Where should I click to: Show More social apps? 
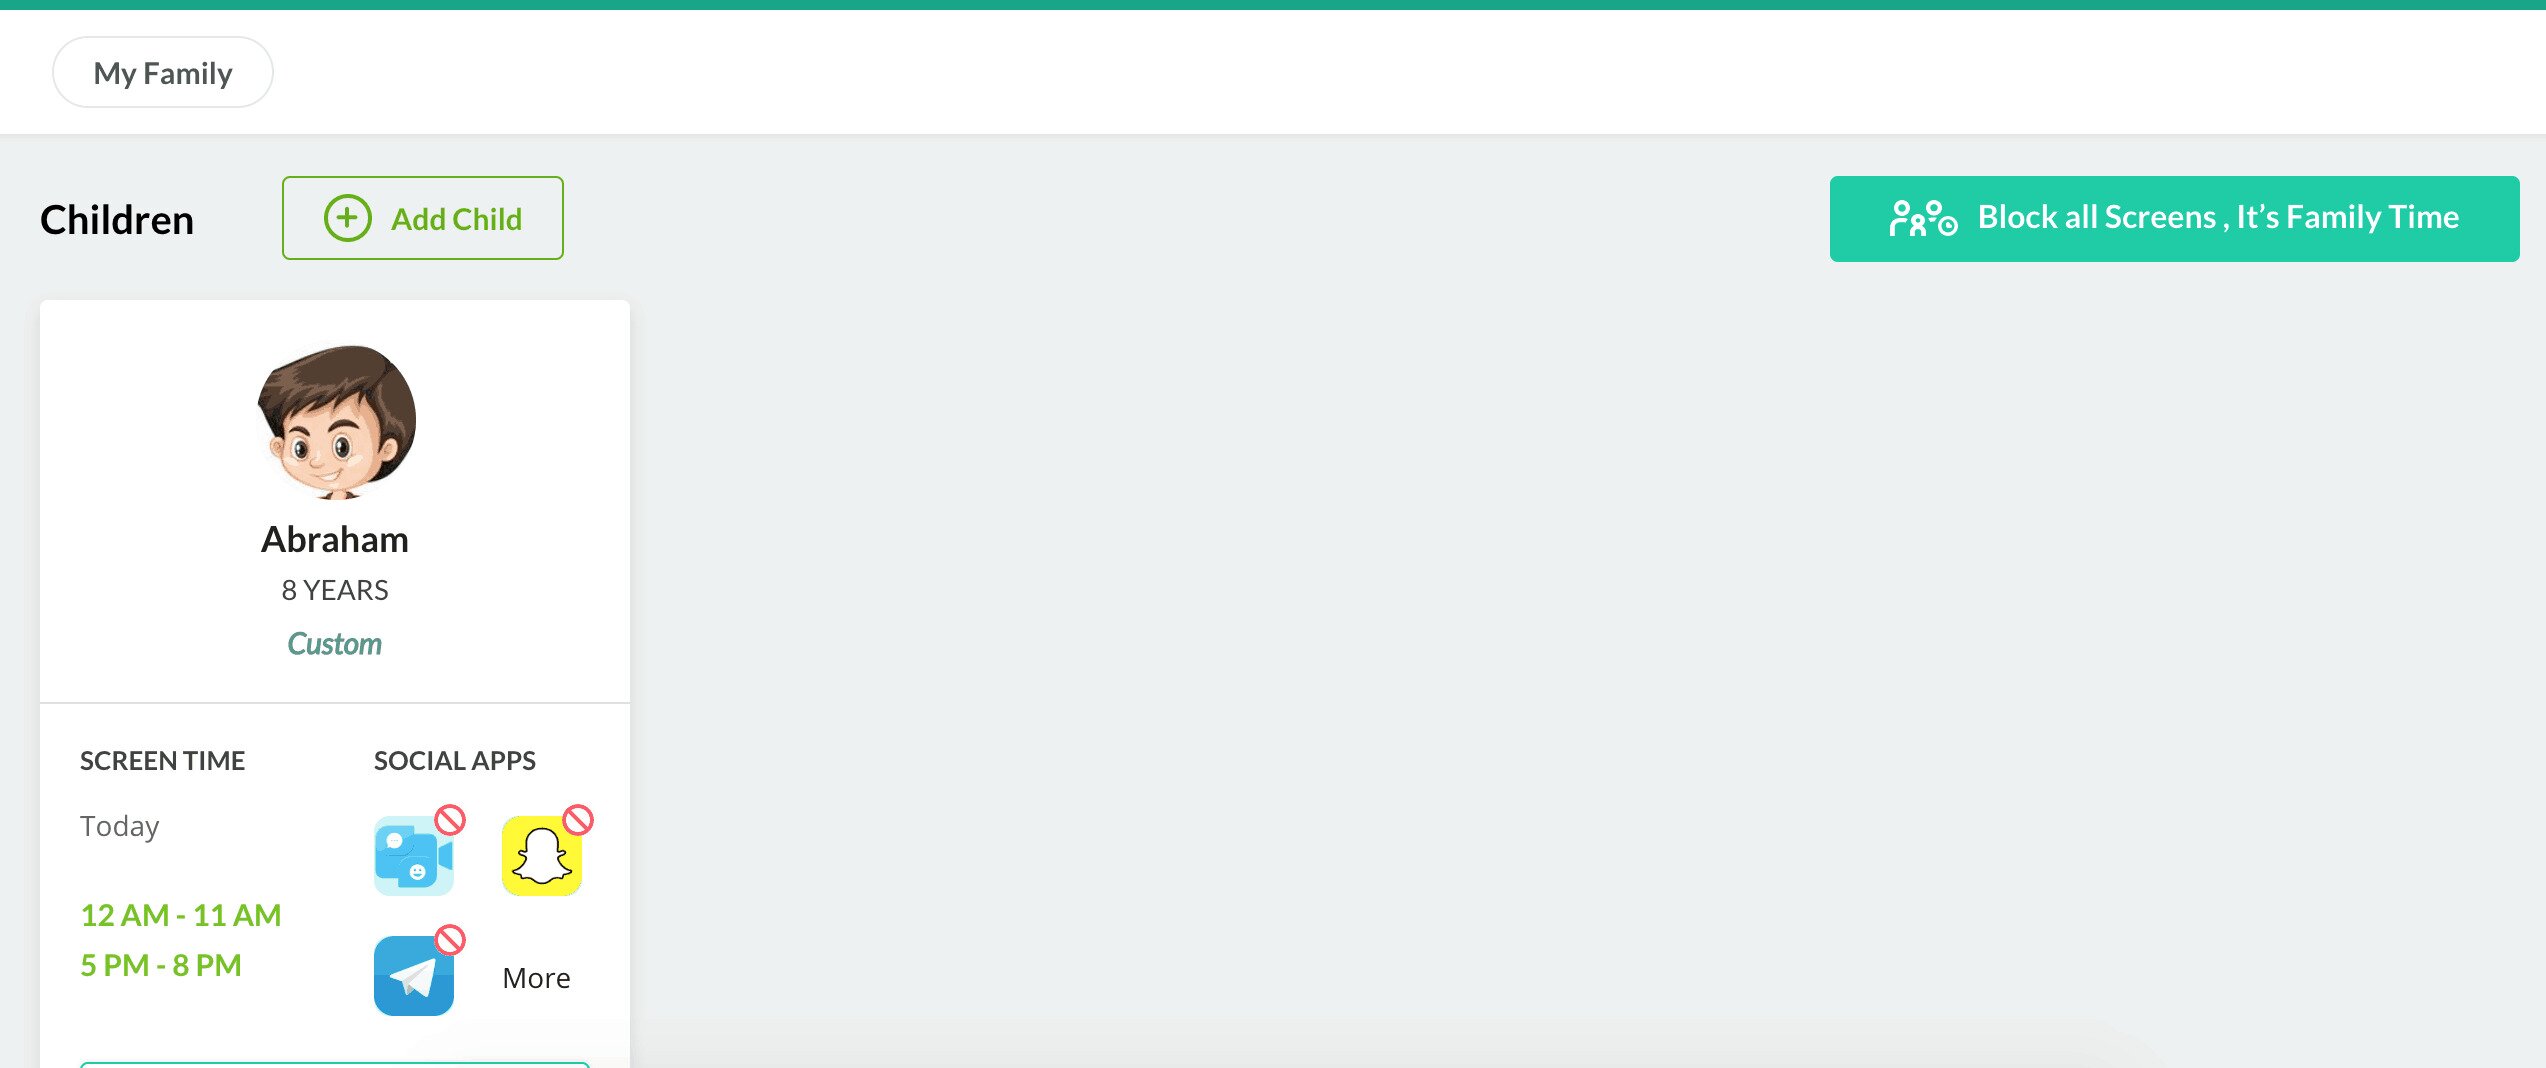click(536, 978)
